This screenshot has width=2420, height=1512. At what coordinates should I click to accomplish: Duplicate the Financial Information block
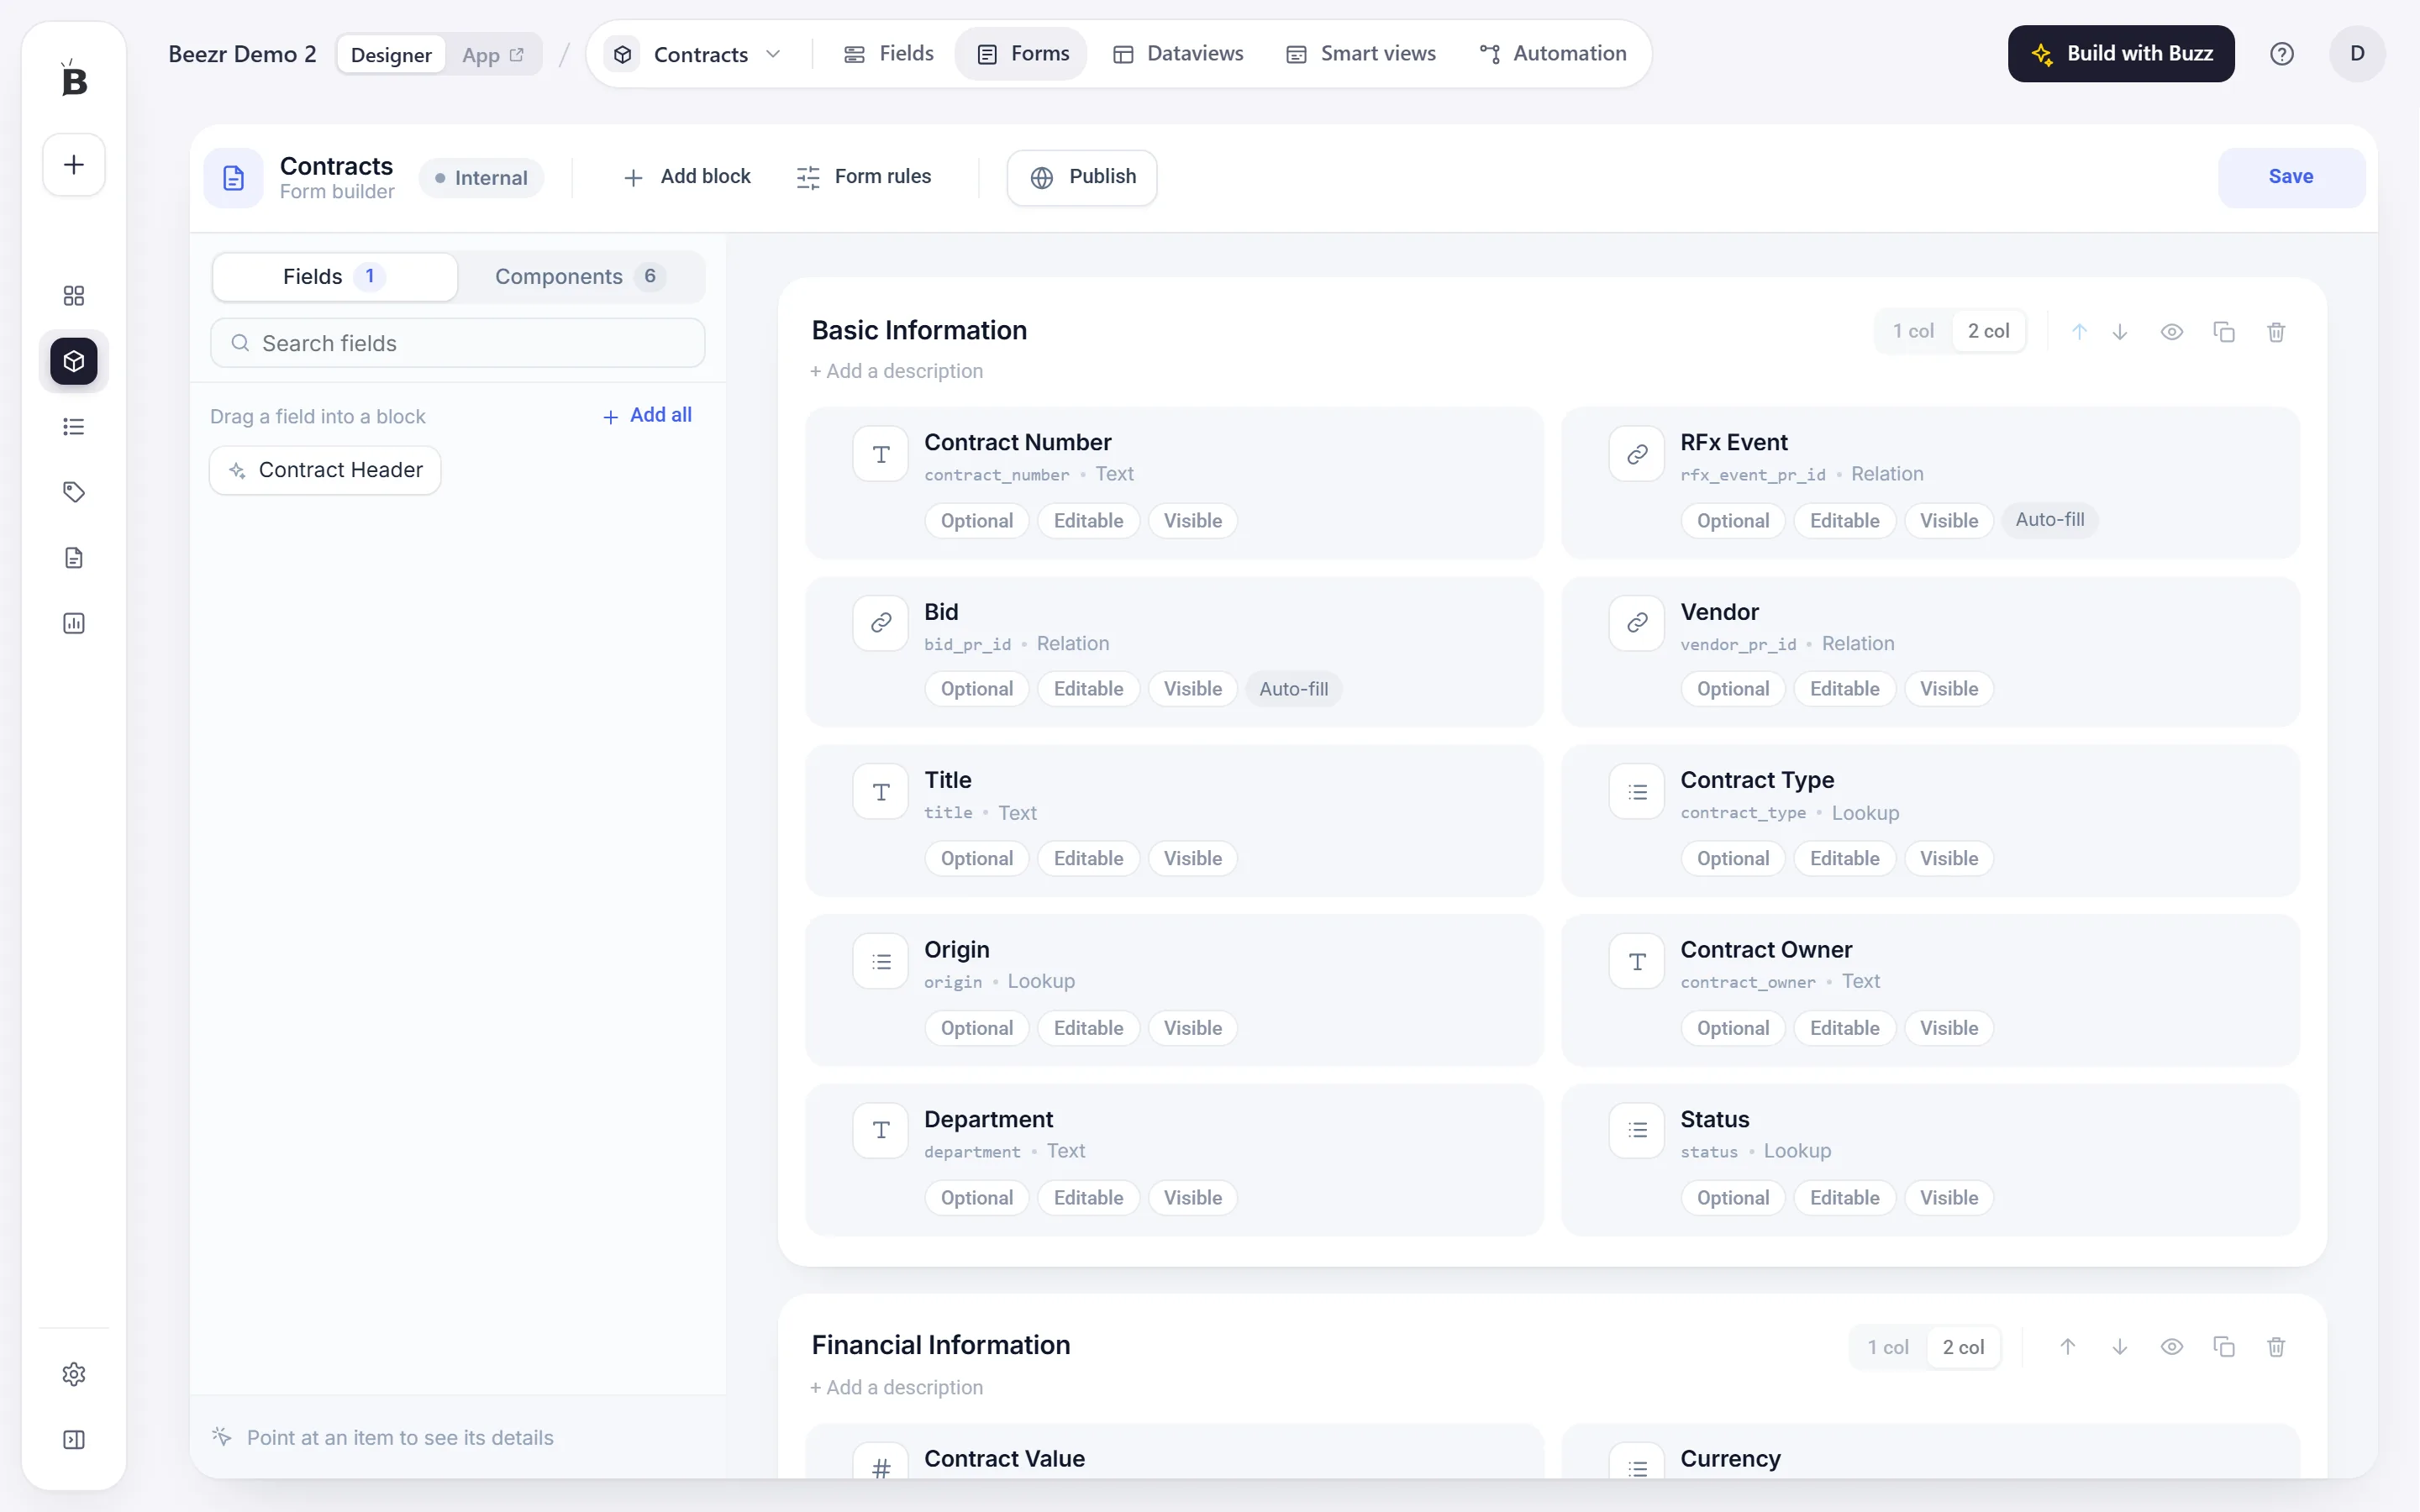(x=2224, y=1347)
